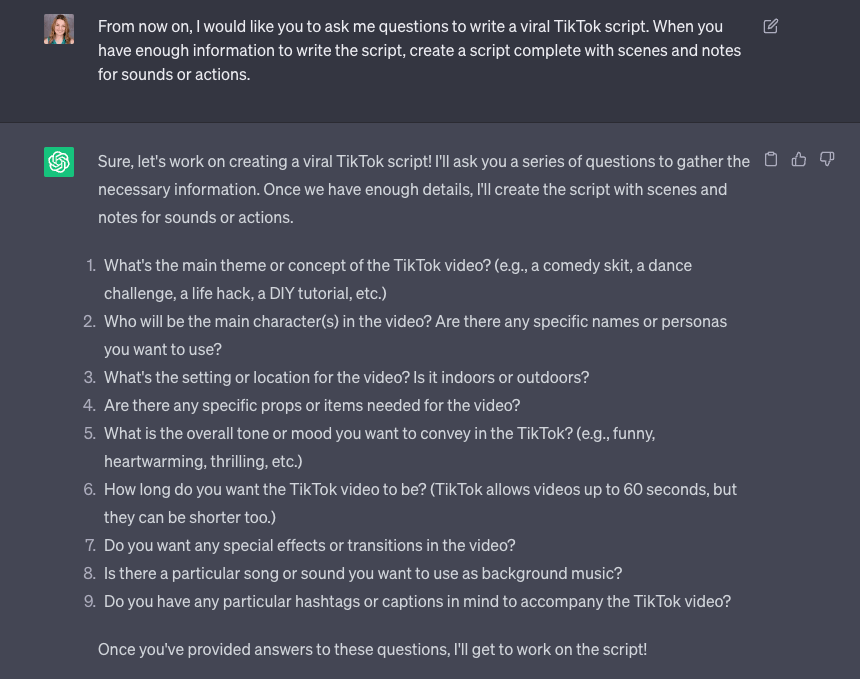Copy ChatGPT's response using the clipboard icon

pos(770,159)
